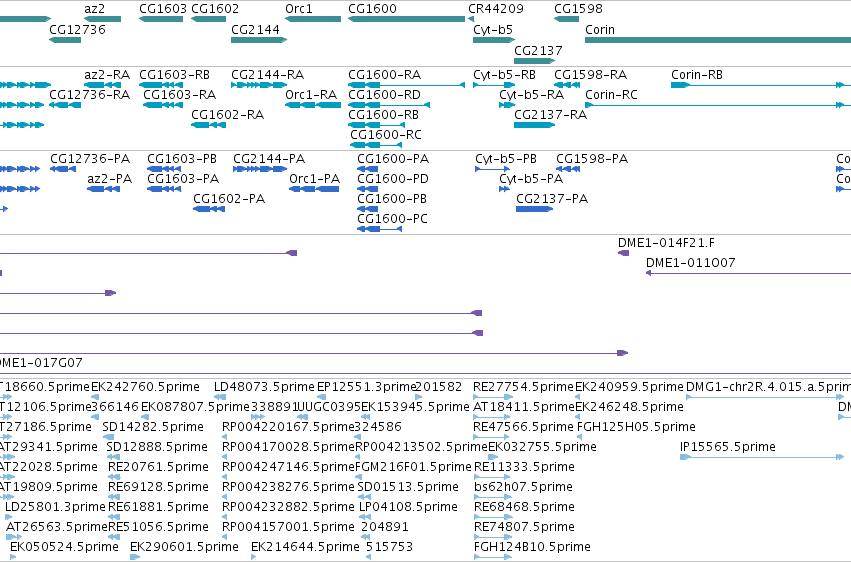This screenshot has width=851, height=562.
Task: Click the Cyt-b5-PB protein
Action: tap(493, 169)
